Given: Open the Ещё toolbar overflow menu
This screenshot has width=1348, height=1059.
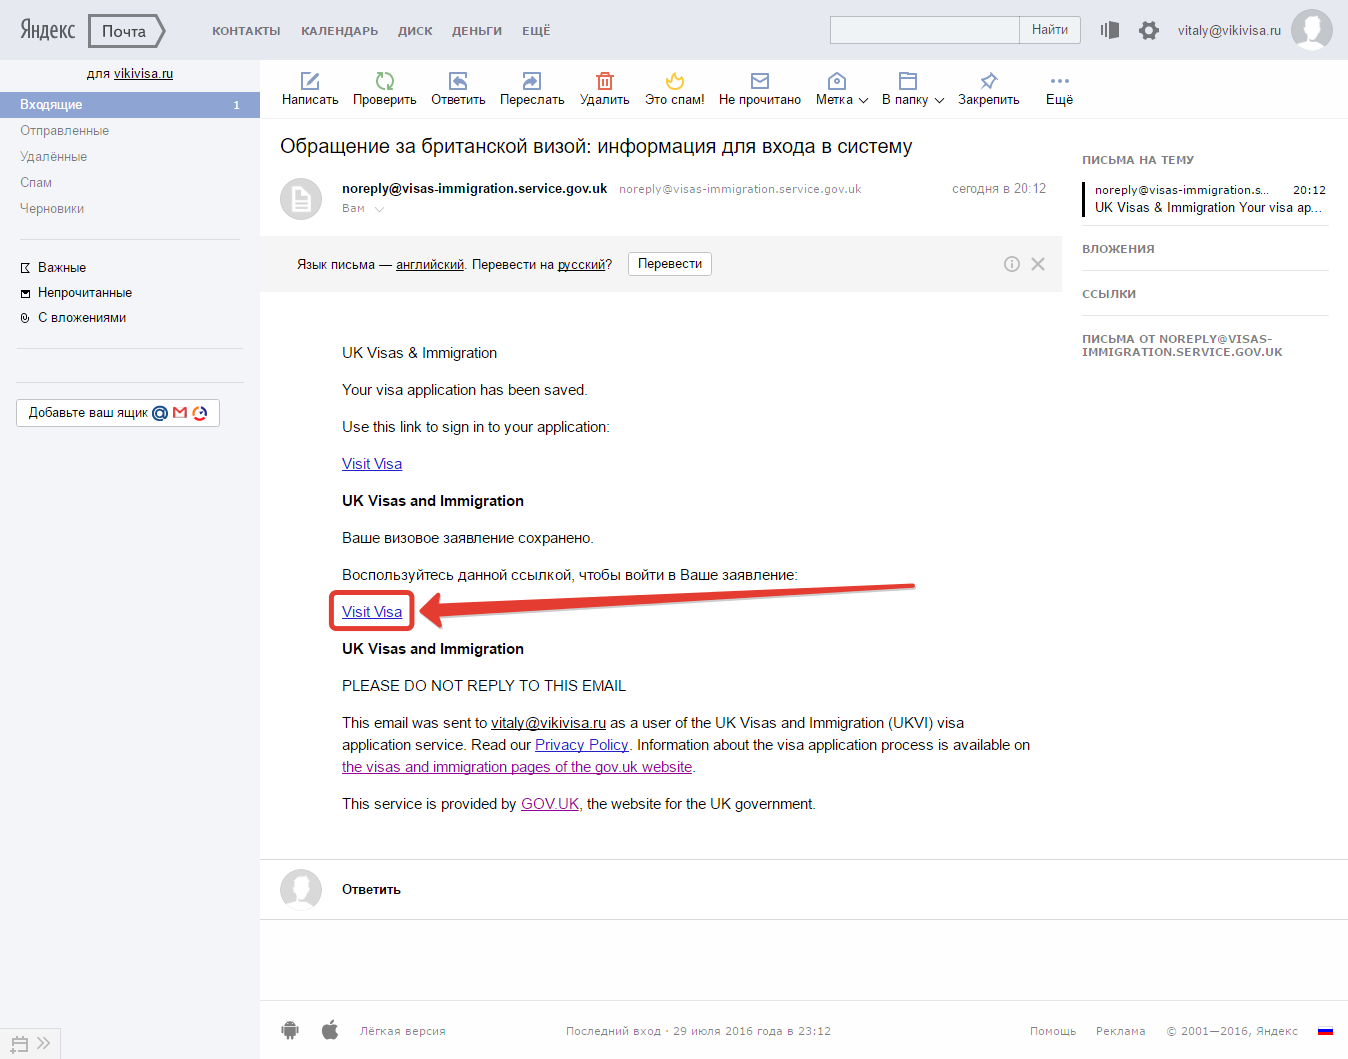Looking at the screenshot, I should [x=1059, y=89].
